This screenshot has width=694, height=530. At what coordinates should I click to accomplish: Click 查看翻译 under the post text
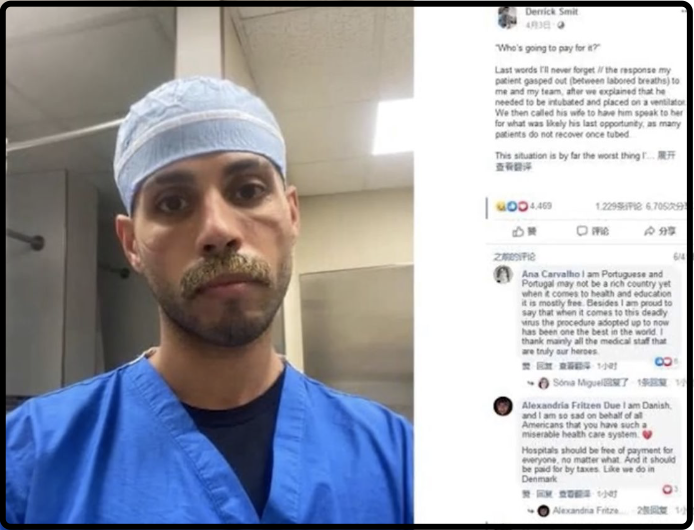[x=513, y=167]
